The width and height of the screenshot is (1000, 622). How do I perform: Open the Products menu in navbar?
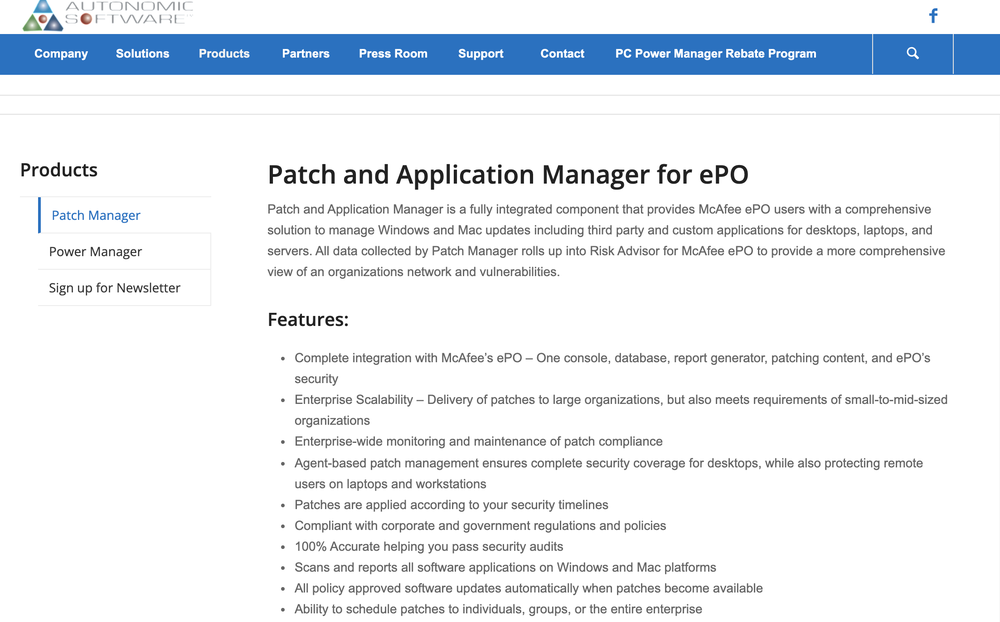(224, 54)
